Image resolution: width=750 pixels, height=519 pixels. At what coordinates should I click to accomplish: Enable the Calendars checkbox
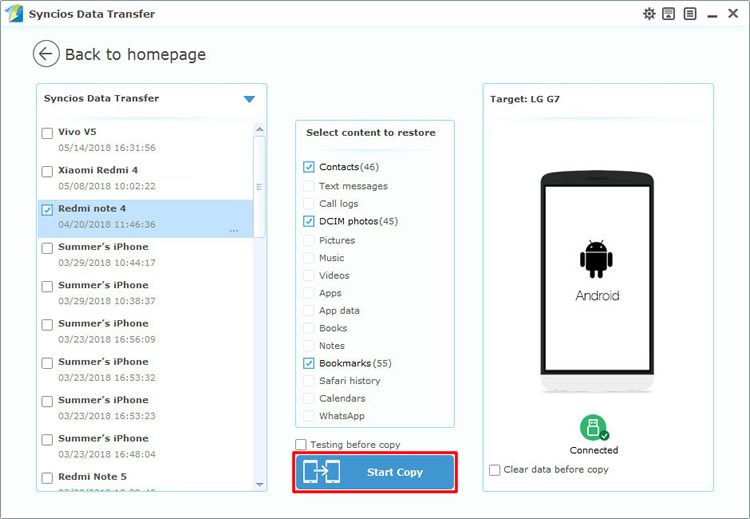[x=309, y=398]
